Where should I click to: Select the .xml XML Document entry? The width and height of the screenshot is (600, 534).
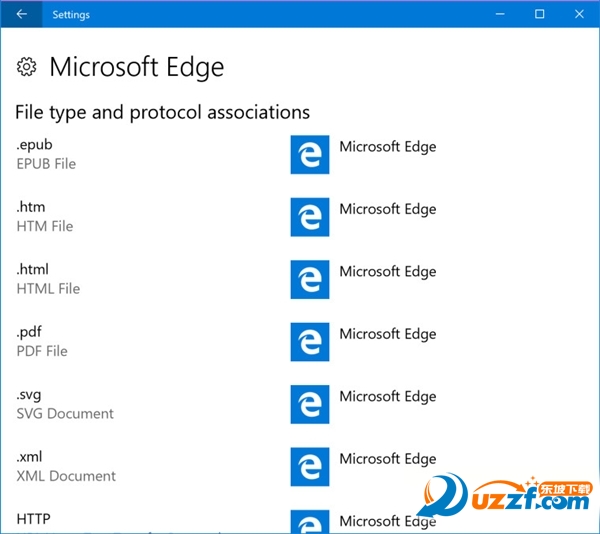(65, 466)
